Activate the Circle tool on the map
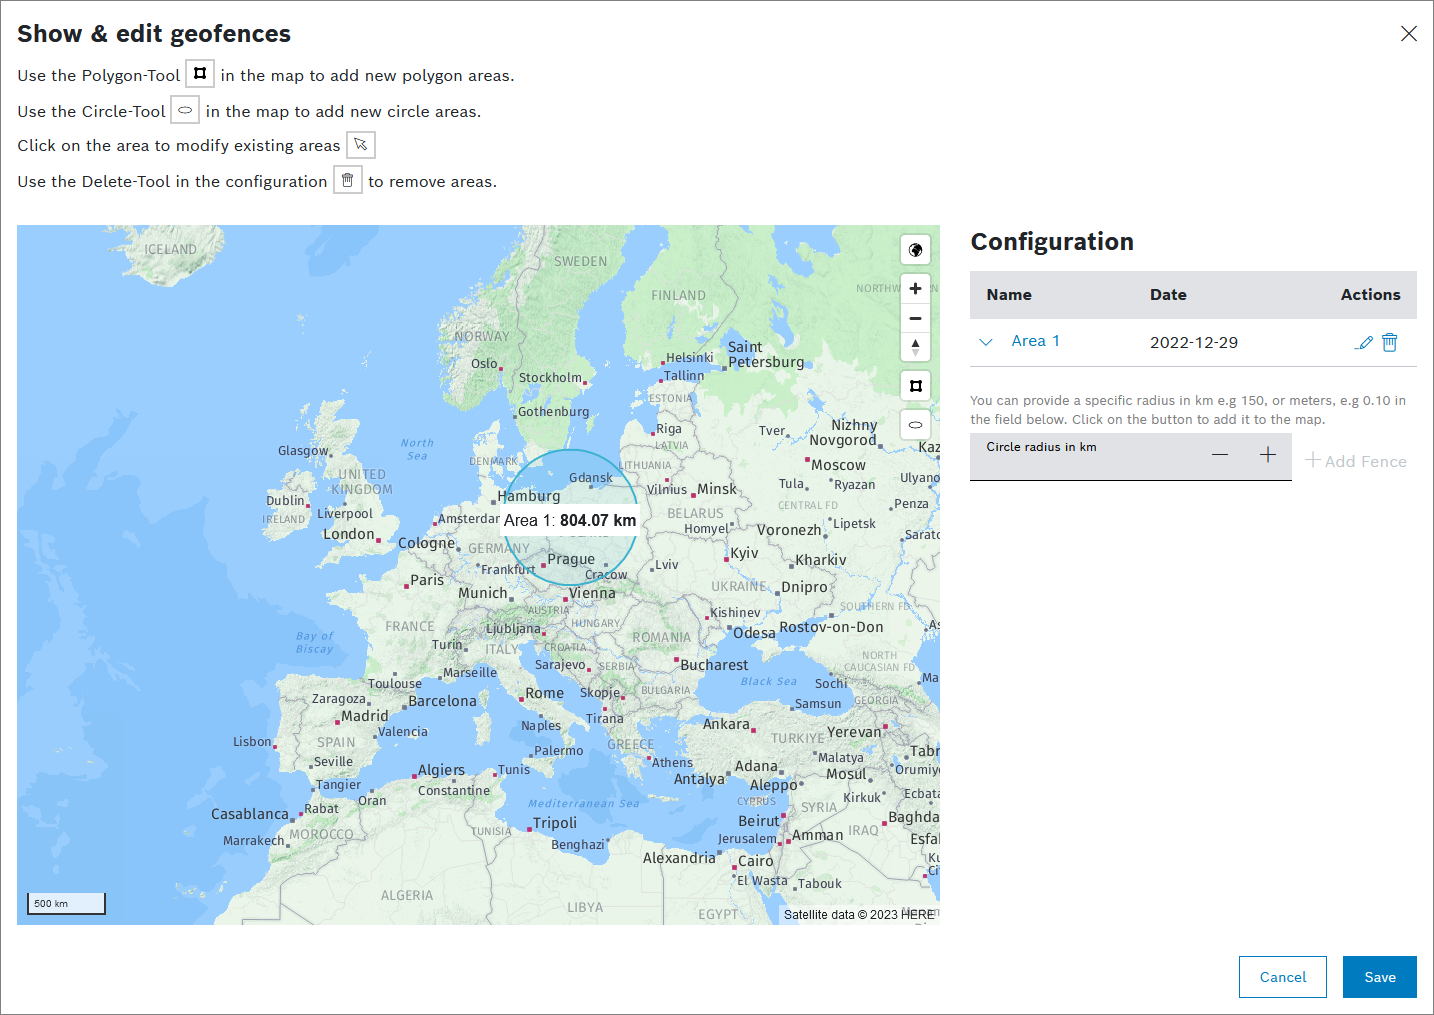 pyautogui.click(x=915, y=425)
